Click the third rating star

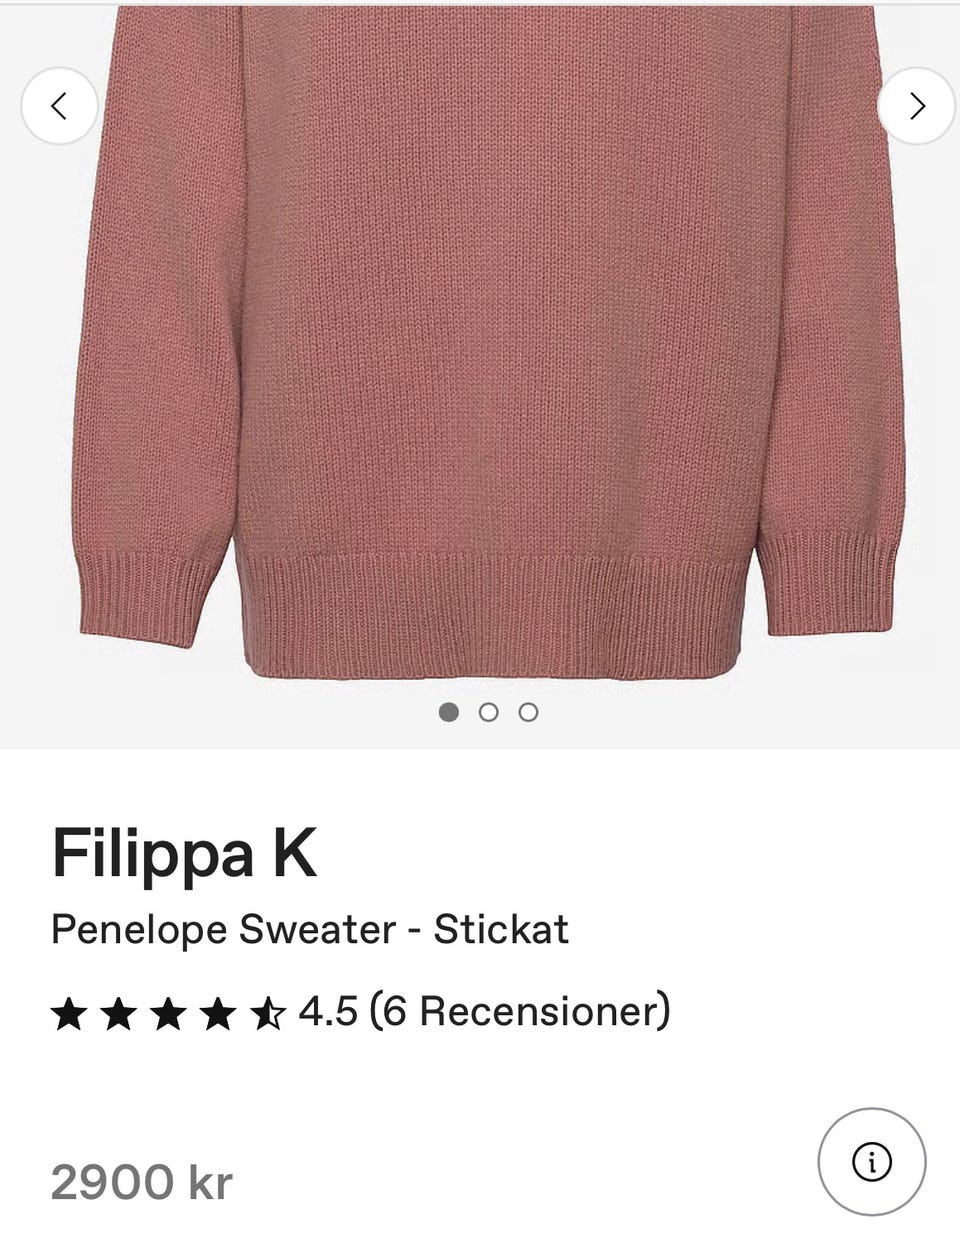(x=167, y=1014)
